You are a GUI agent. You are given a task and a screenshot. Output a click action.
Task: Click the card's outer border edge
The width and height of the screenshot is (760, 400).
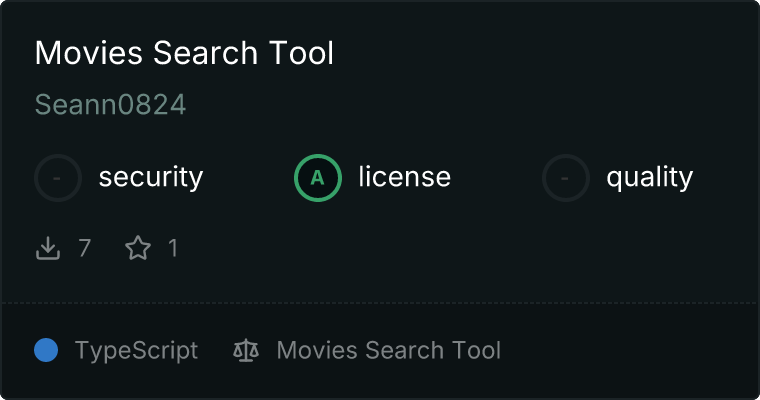[1, 200]
